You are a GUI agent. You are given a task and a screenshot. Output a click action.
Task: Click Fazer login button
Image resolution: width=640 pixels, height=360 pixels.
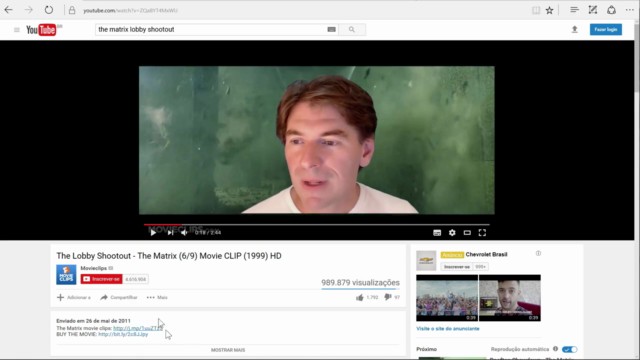coord(606,29)
